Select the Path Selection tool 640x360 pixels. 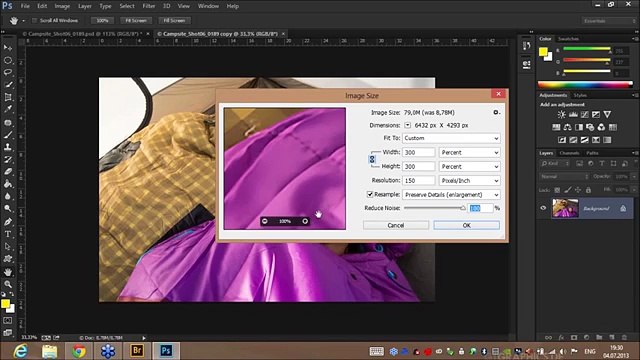coord(8,247)
